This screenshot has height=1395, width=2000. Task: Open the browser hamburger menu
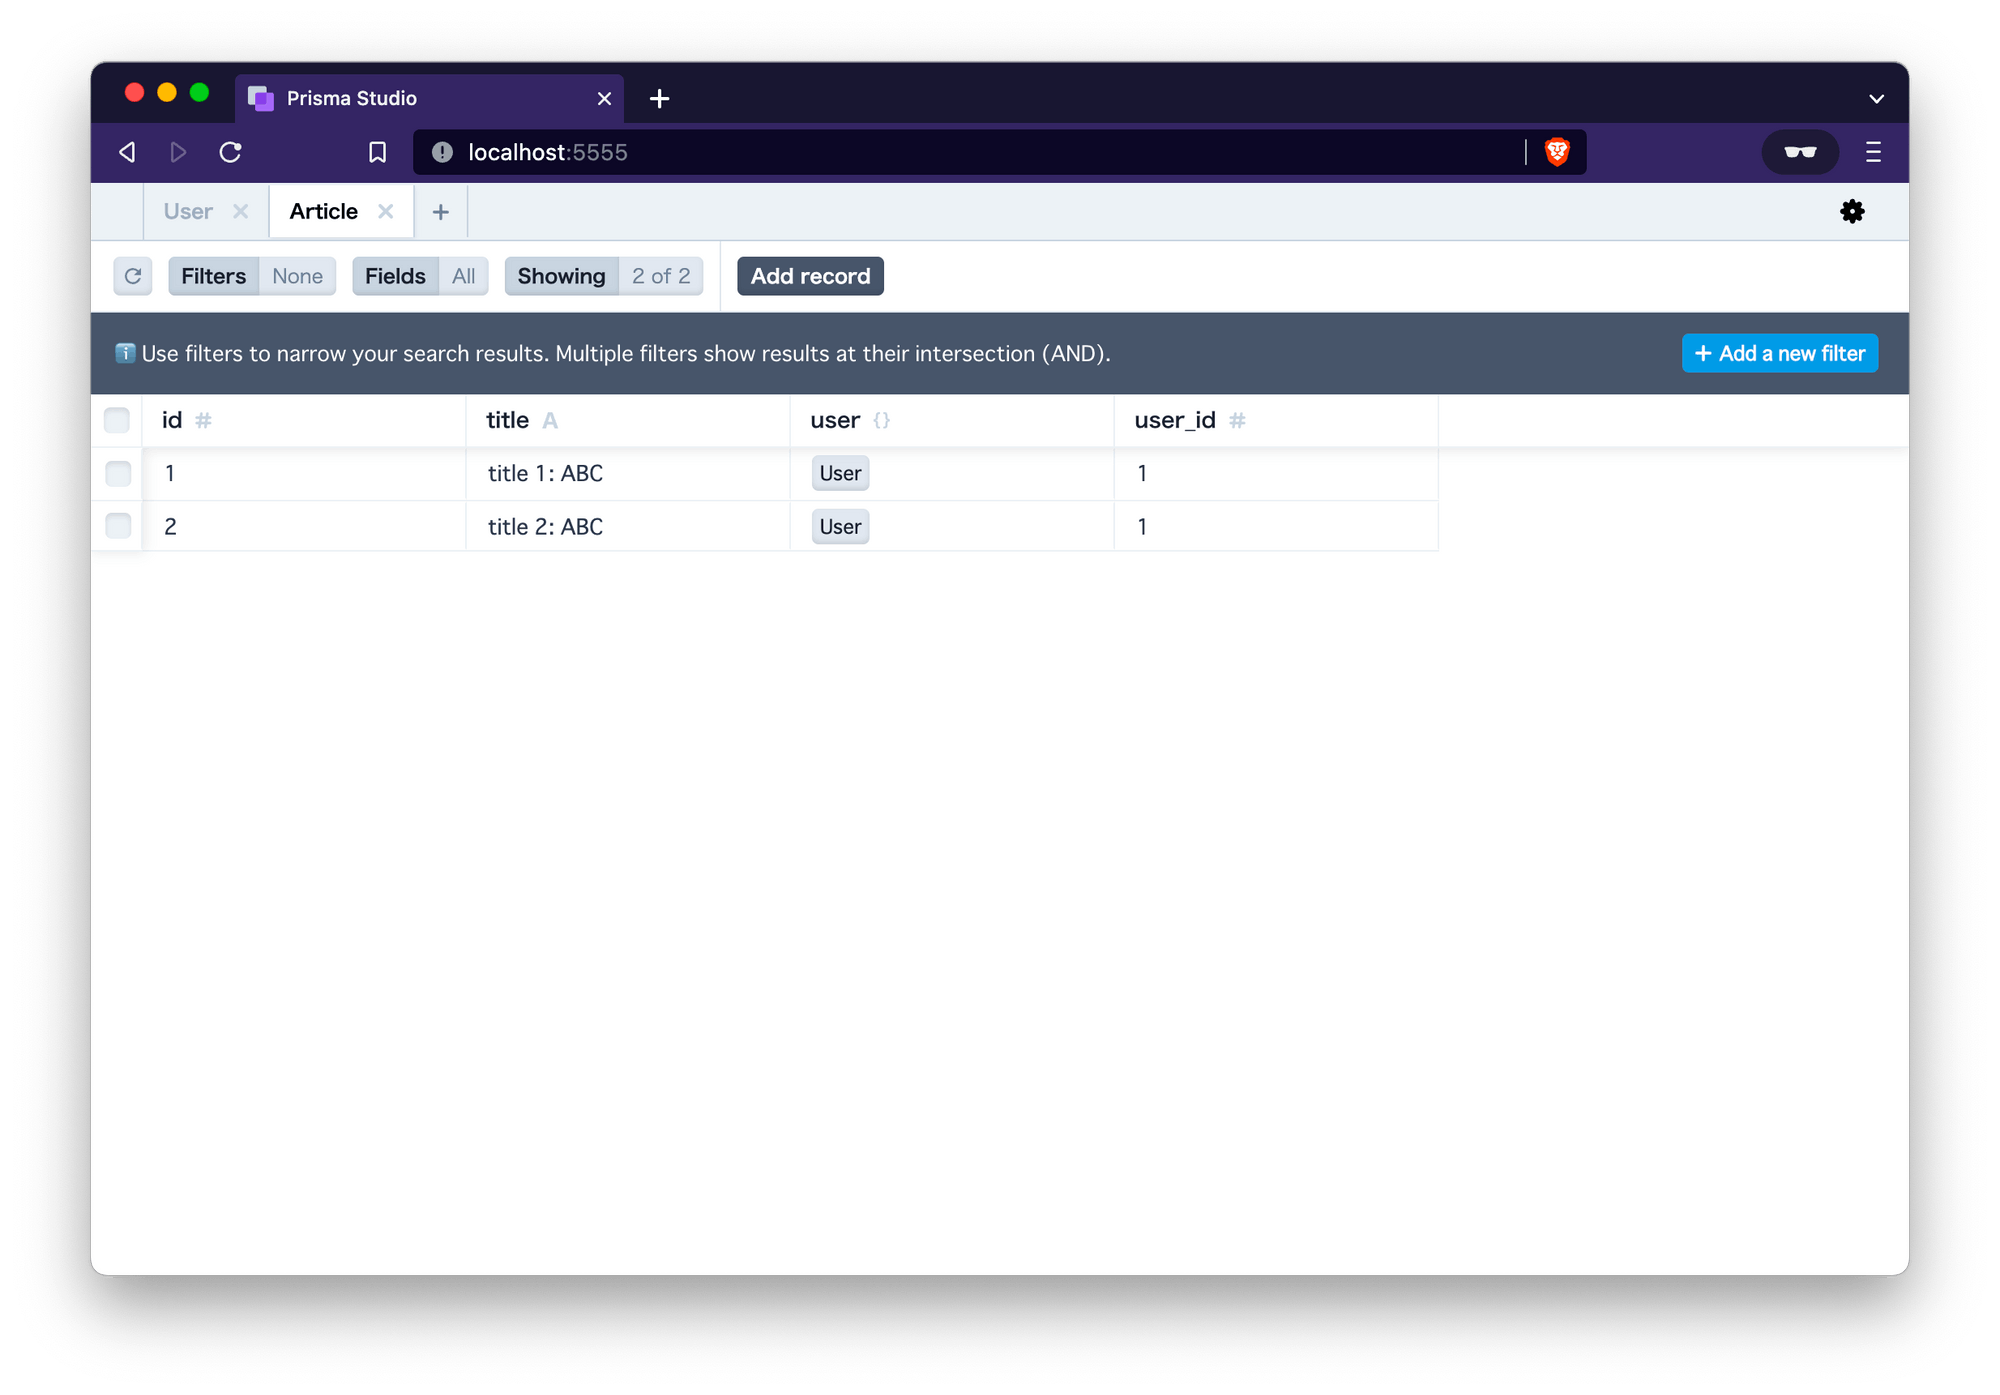coord(1873,152)
